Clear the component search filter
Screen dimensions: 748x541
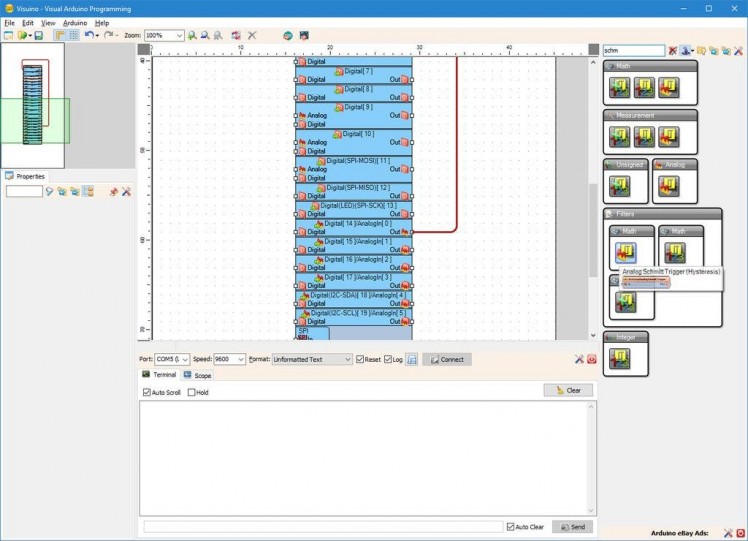pos(673,50)
